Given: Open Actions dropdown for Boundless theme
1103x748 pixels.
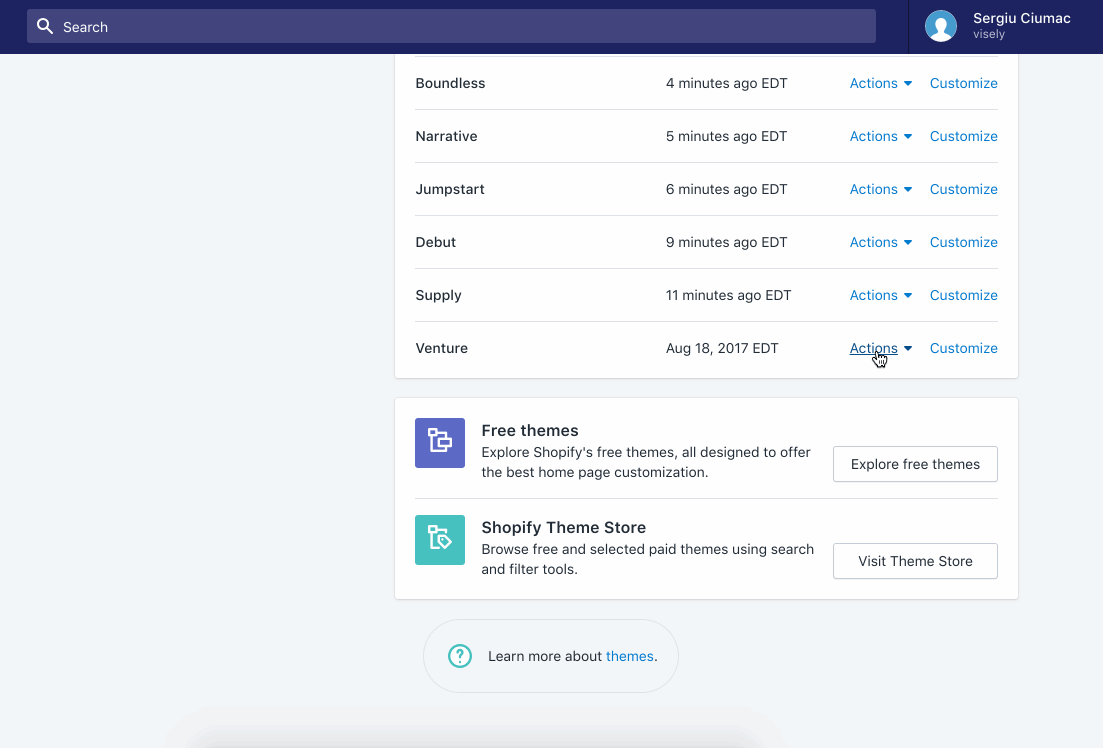Looking at the screenshot, I should point(880,84).
